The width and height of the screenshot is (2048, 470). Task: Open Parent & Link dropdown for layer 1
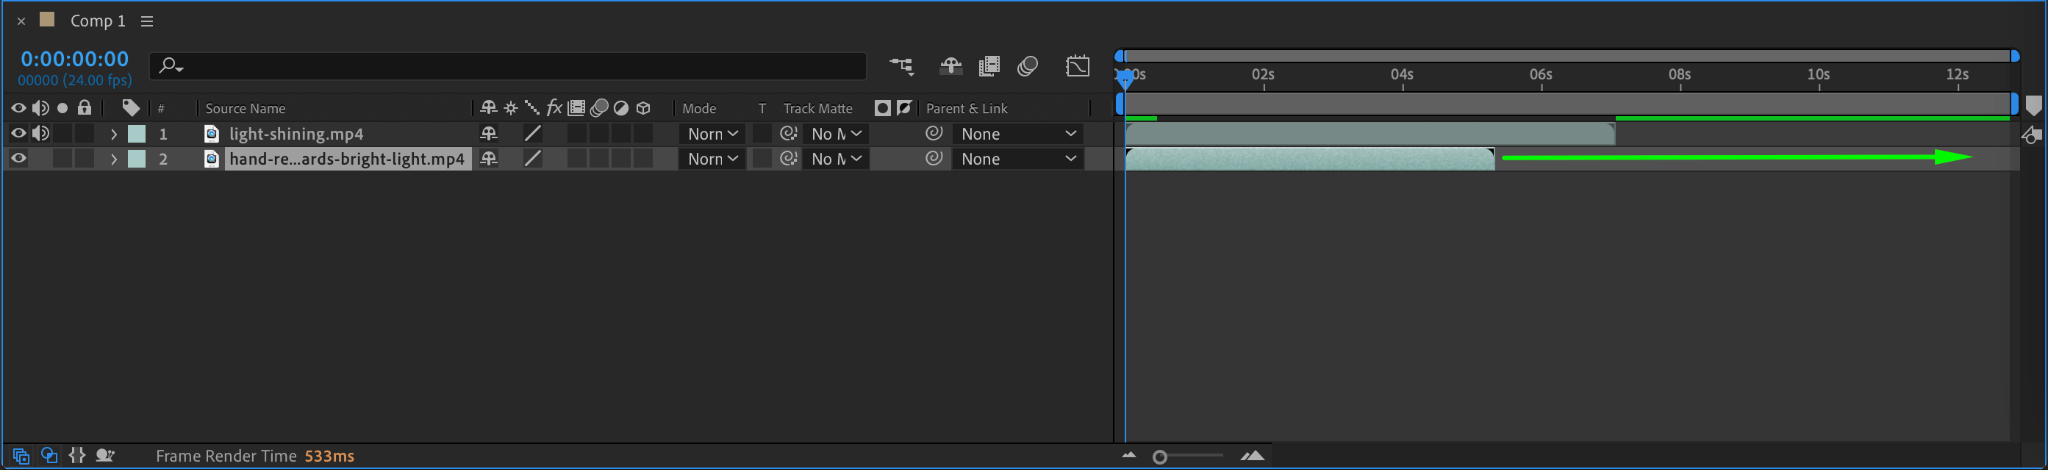(x=1018, y=134)
